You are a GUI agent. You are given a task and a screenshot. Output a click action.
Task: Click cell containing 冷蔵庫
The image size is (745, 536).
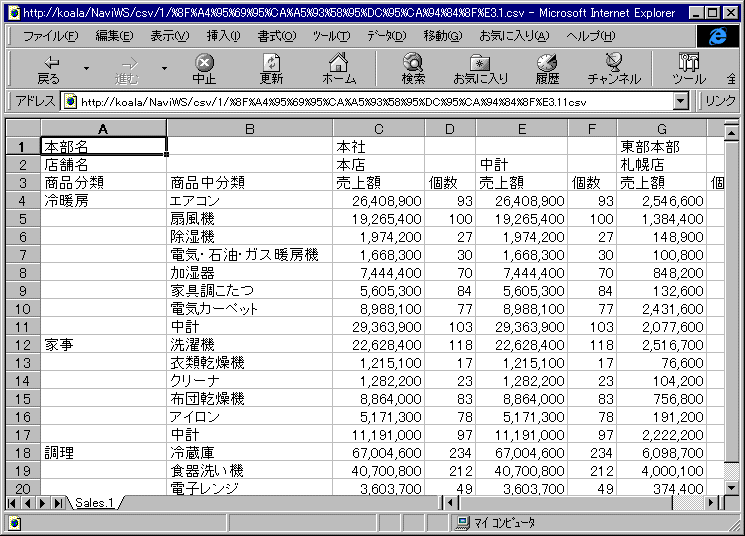[x=249, y=453]
